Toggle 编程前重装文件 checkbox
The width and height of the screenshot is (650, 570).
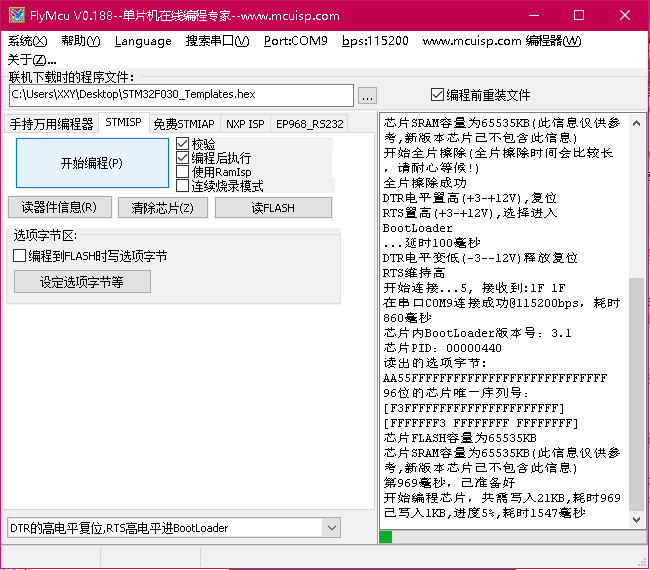[480, 95]
